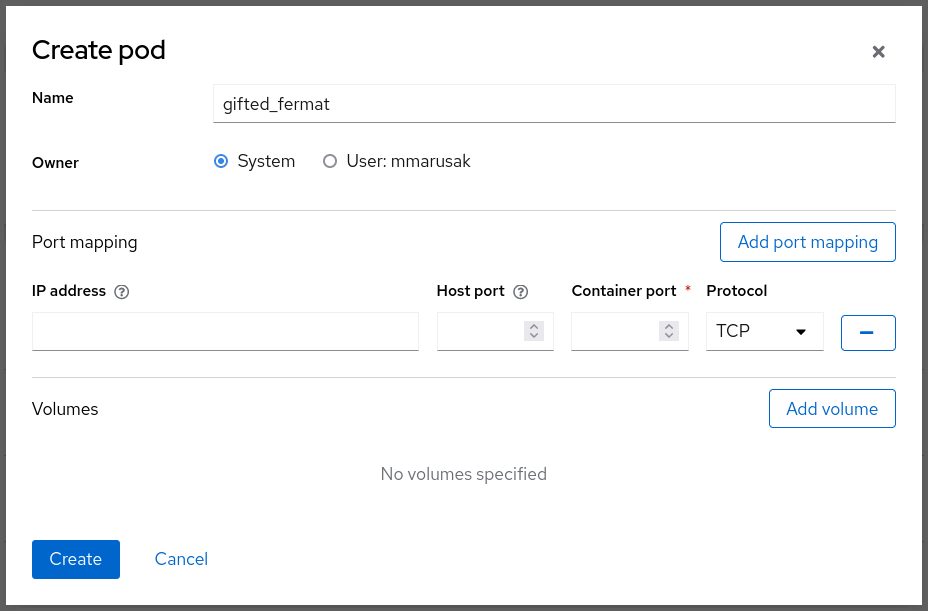The width and height of the screenshot is (928, 611).
Task: Focus the pod Name text field
Action: pos(554,103)
